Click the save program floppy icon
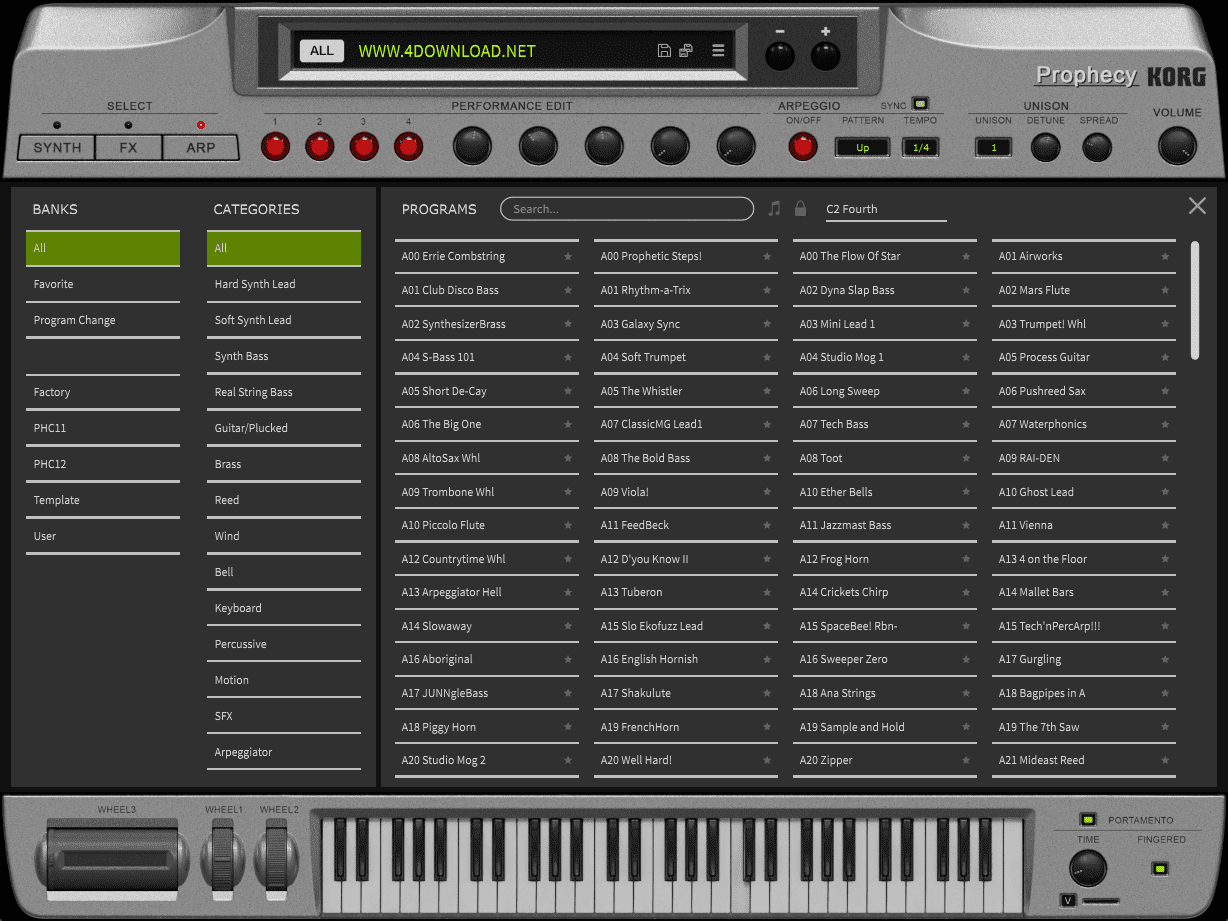 click(x=664, y=51)
